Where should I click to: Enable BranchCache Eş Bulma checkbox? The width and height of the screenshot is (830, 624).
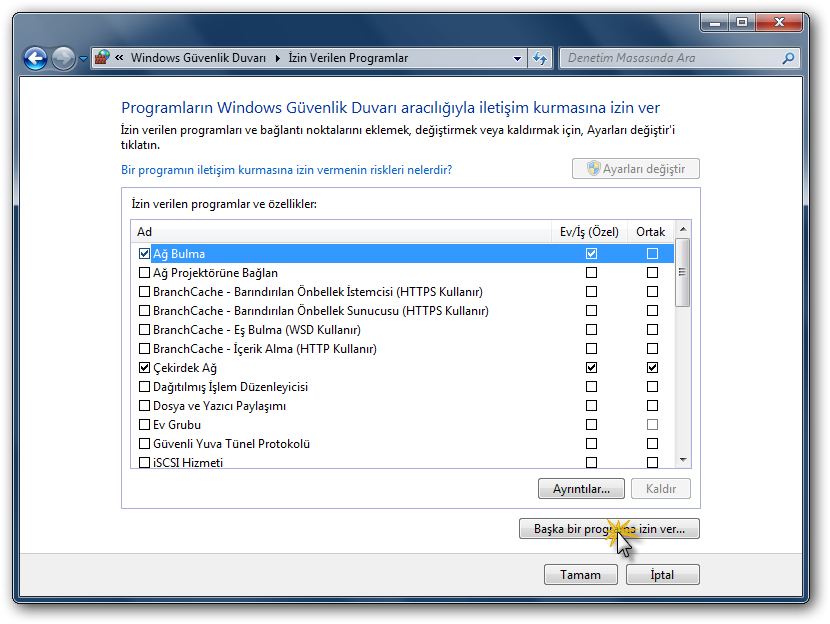point(144,330)
